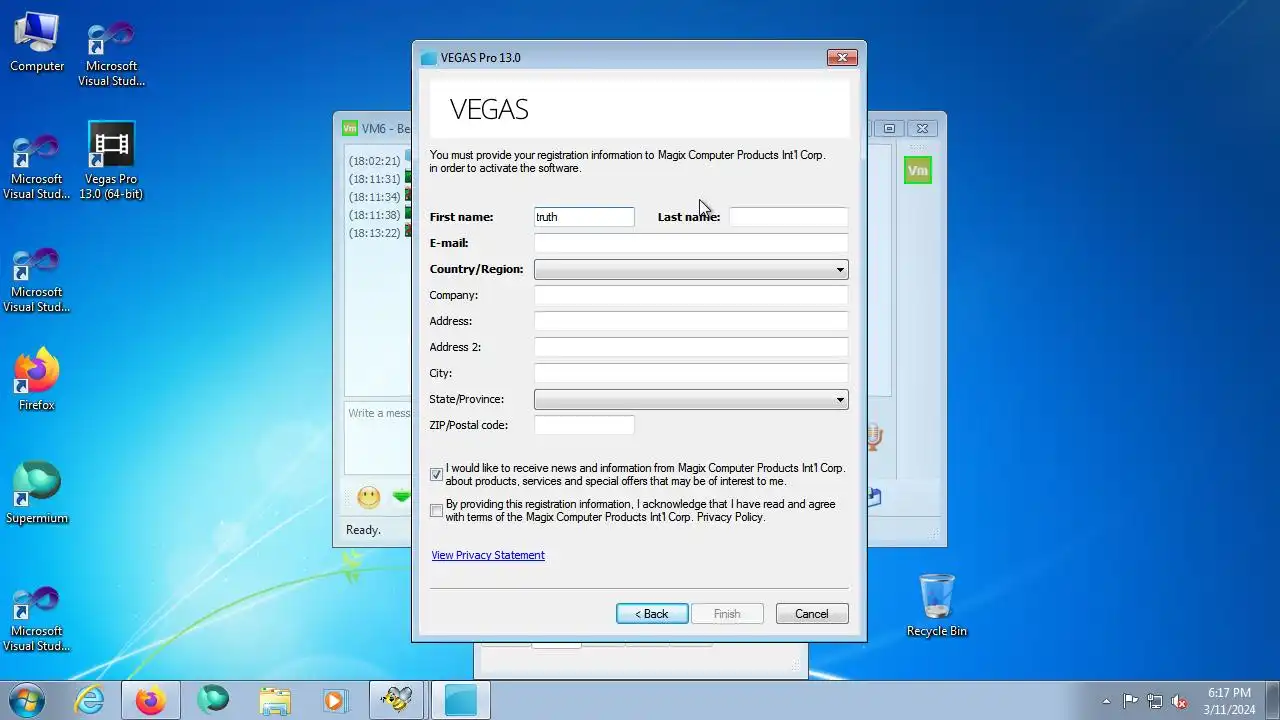Click the (18:02:21) chat entry in VM6
Image resolution: width=1280 pixels, height=720 pixels.
pos(374,161)
